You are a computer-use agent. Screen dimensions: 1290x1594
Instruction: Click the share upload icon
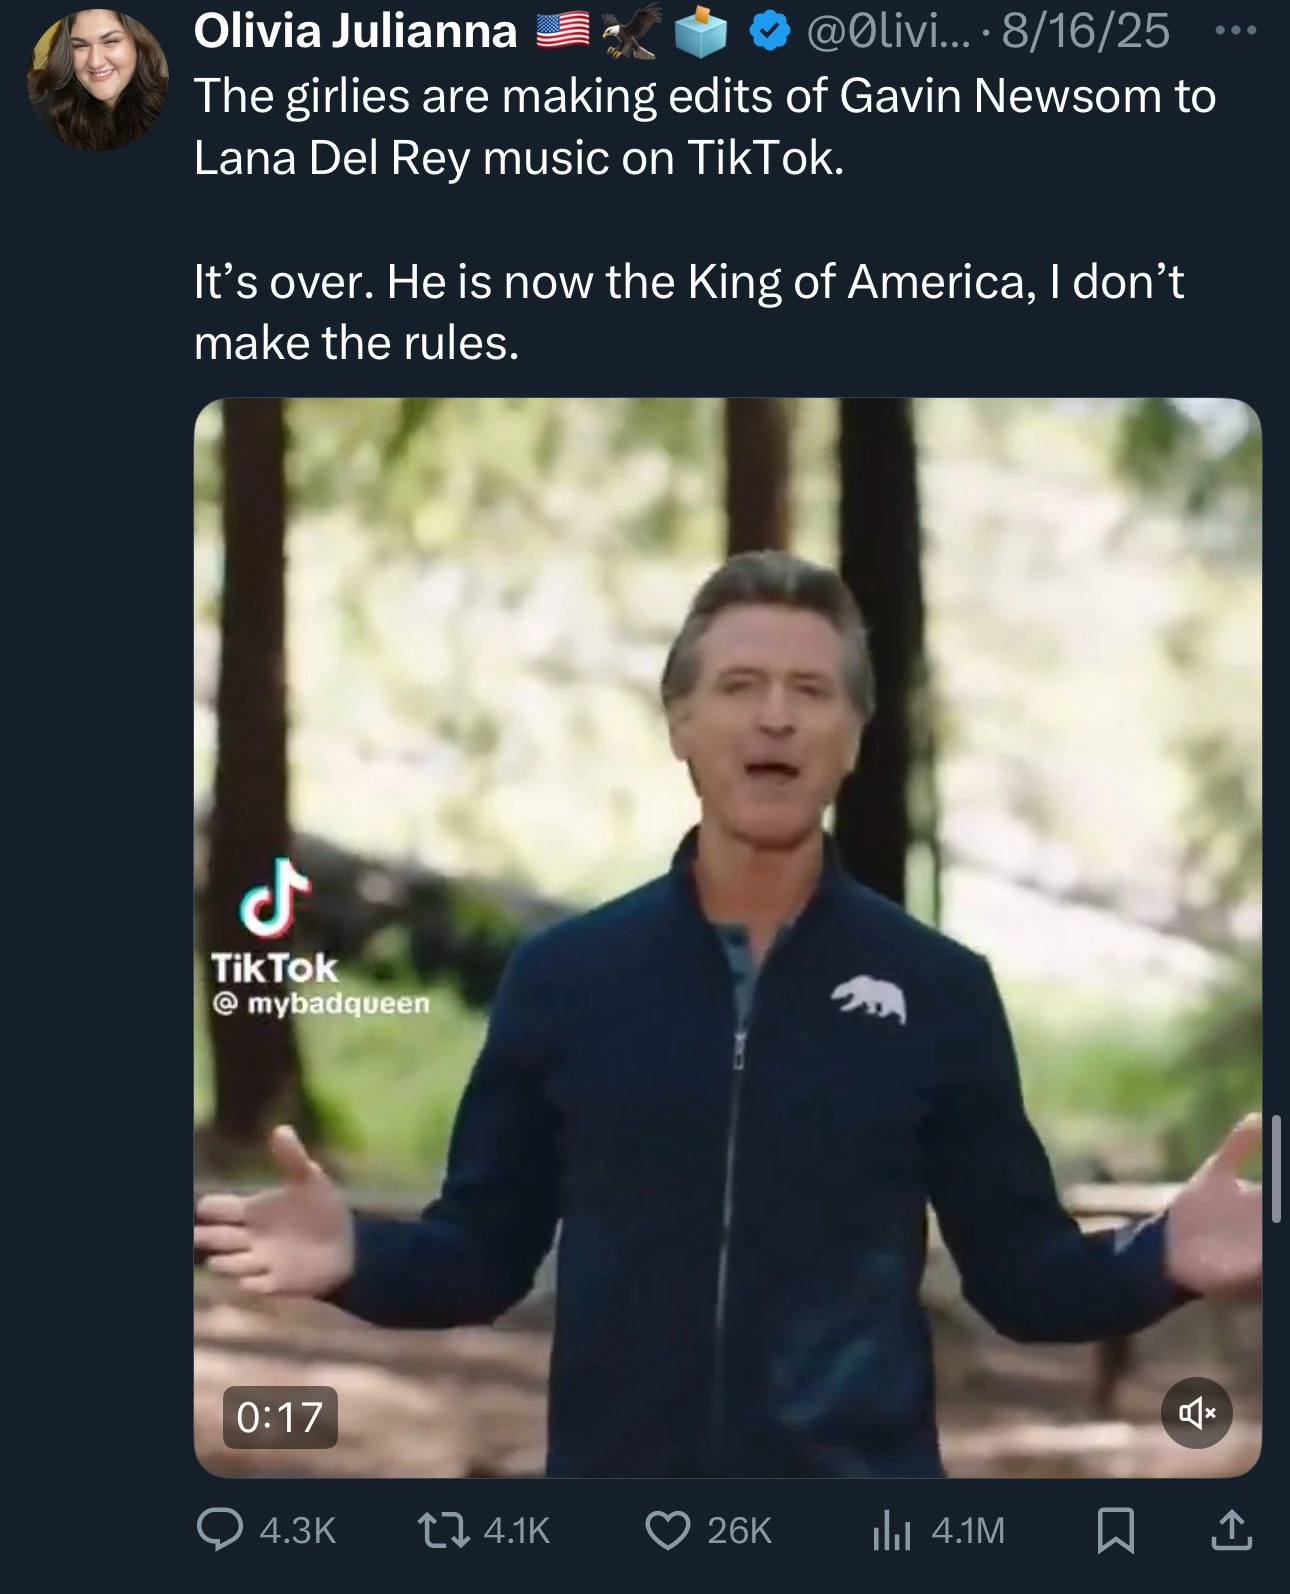1232,1530
